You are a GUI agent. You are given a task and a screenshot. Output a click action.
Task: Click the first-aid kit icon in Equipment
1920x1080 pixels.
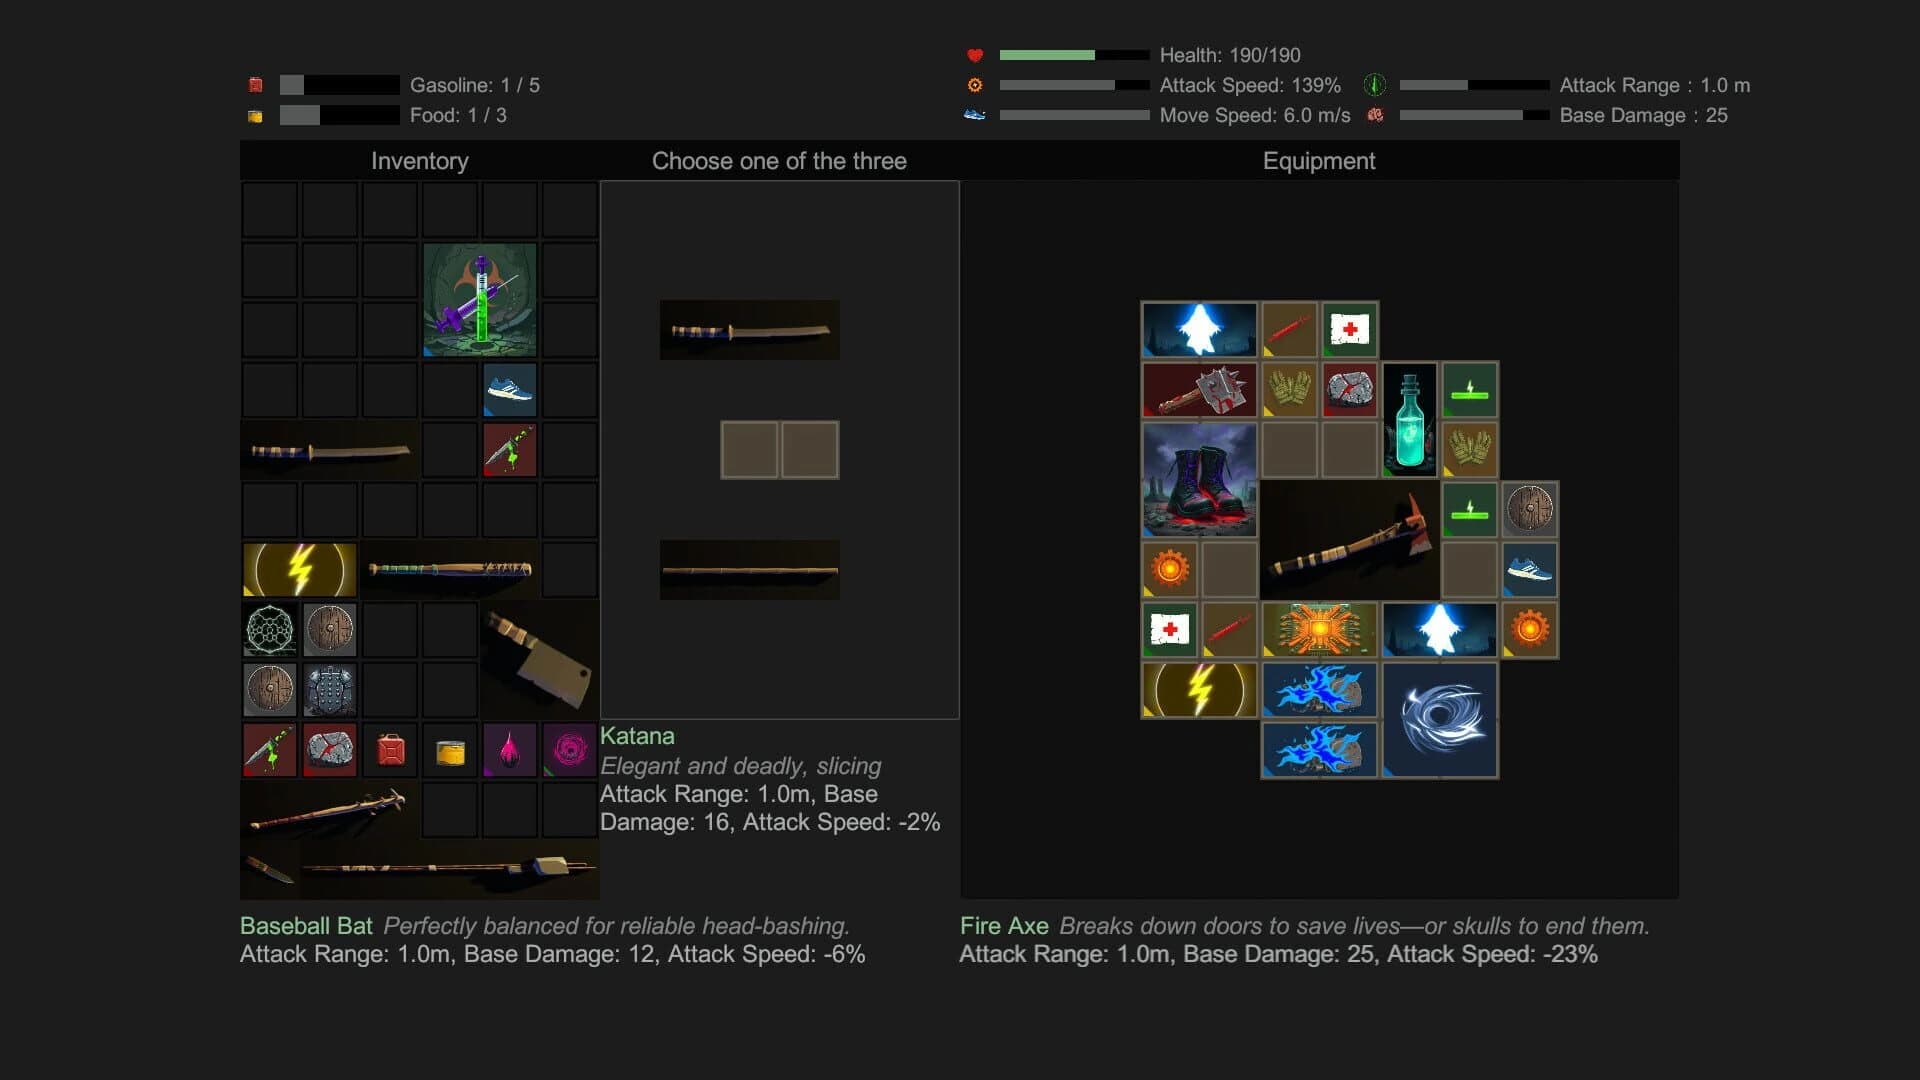[1350, 330]
